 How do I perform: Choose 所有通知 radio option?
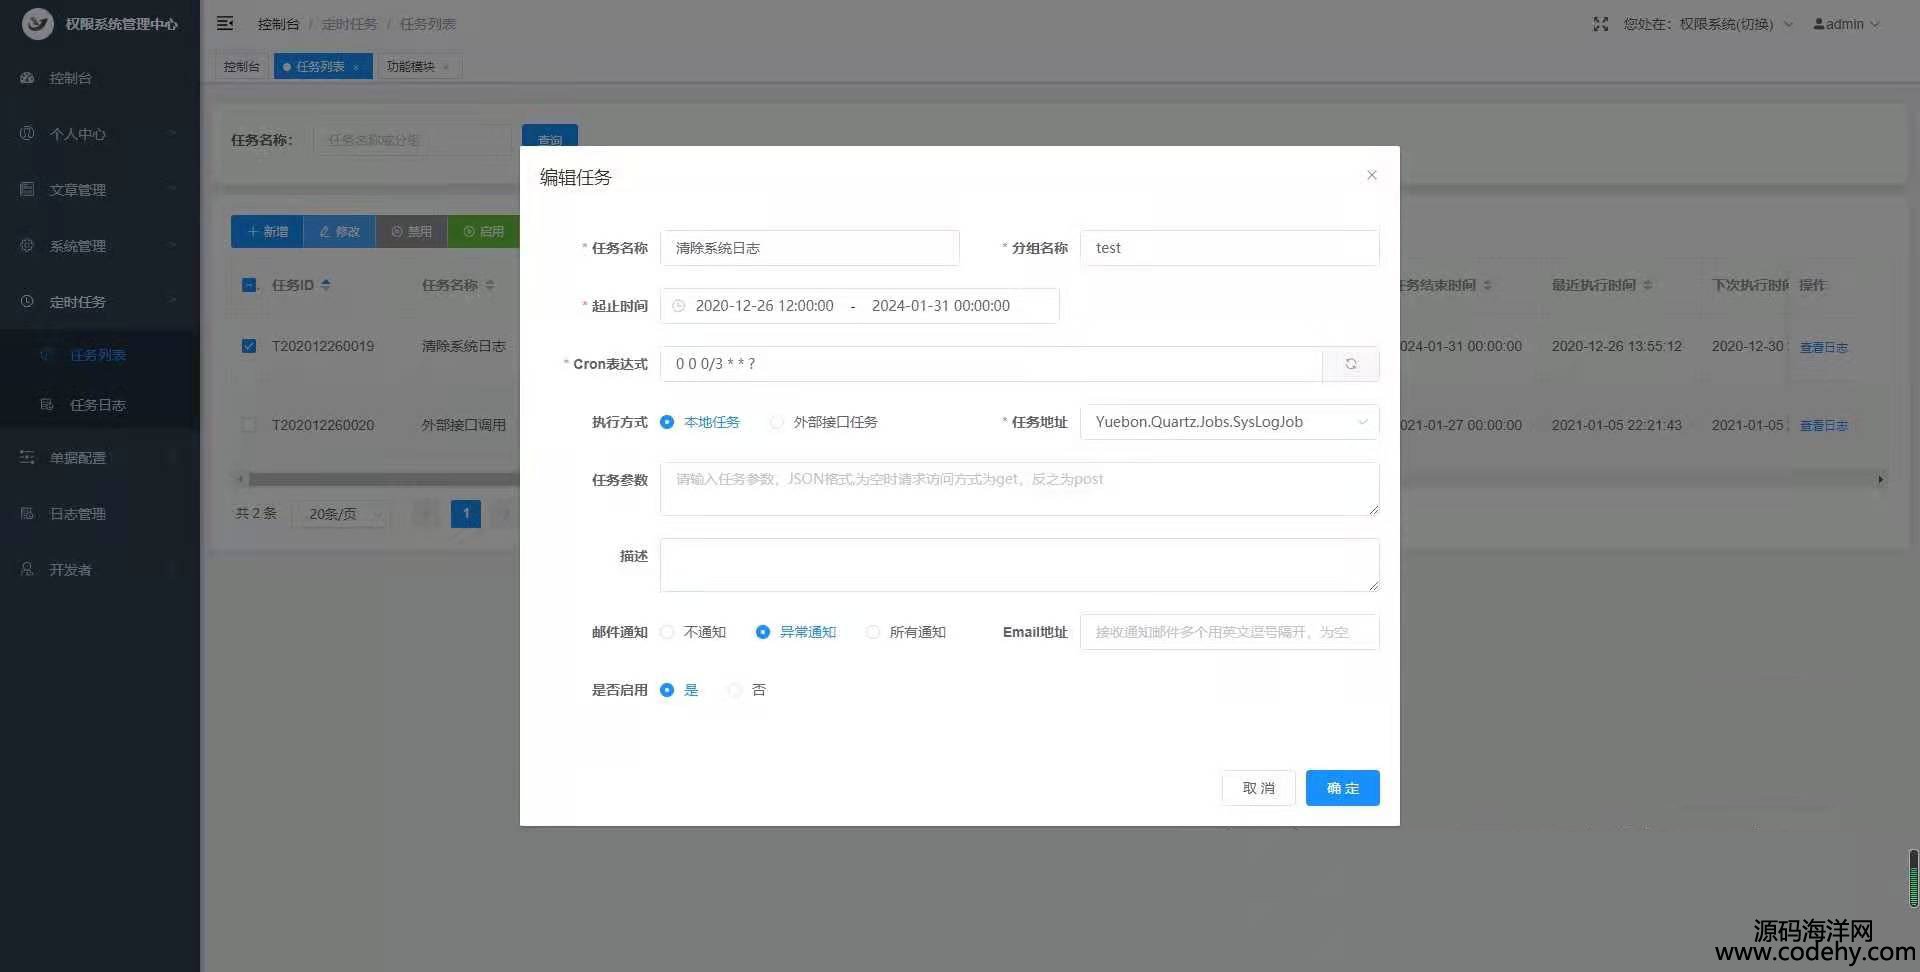873,632
